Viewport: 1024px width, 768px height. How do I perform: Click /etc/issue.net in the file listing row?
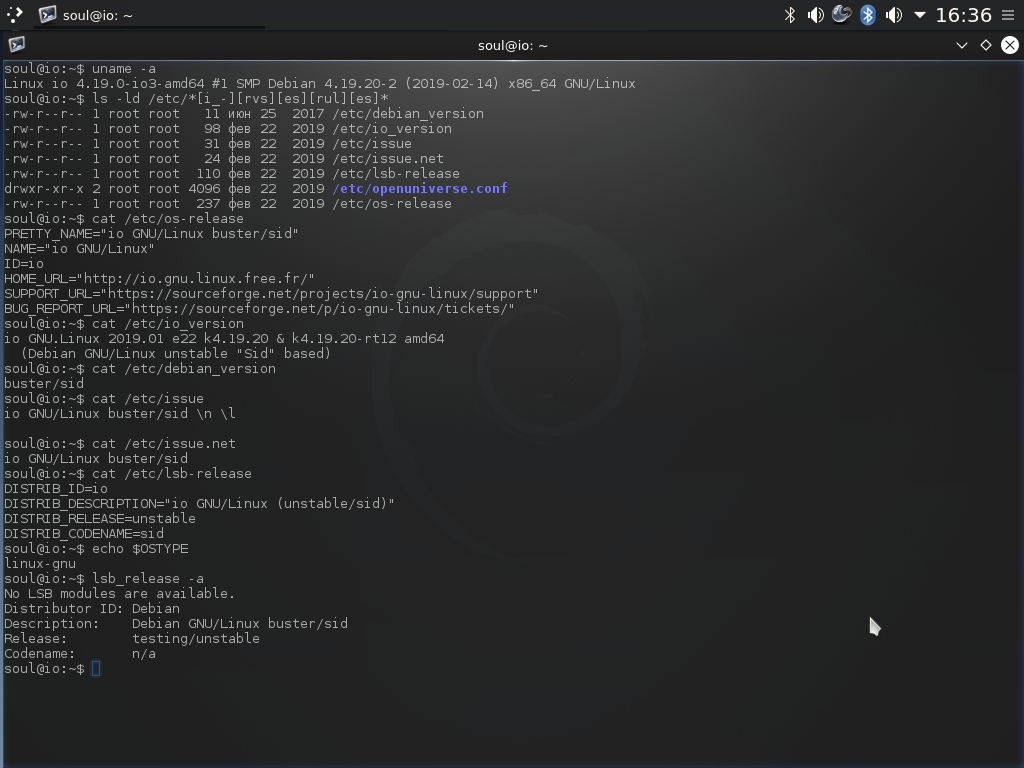[x=388, y=159]
